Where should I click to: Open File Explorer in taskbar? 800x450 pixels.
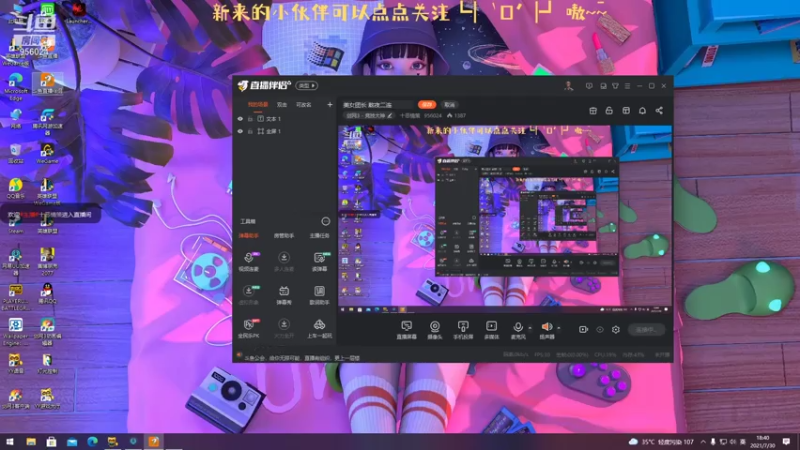click(31, 441)
